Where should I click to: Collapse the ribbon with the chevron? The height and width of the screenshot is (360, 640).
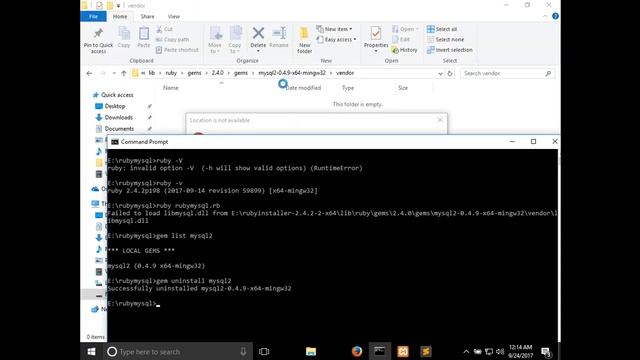coord(545,16)
